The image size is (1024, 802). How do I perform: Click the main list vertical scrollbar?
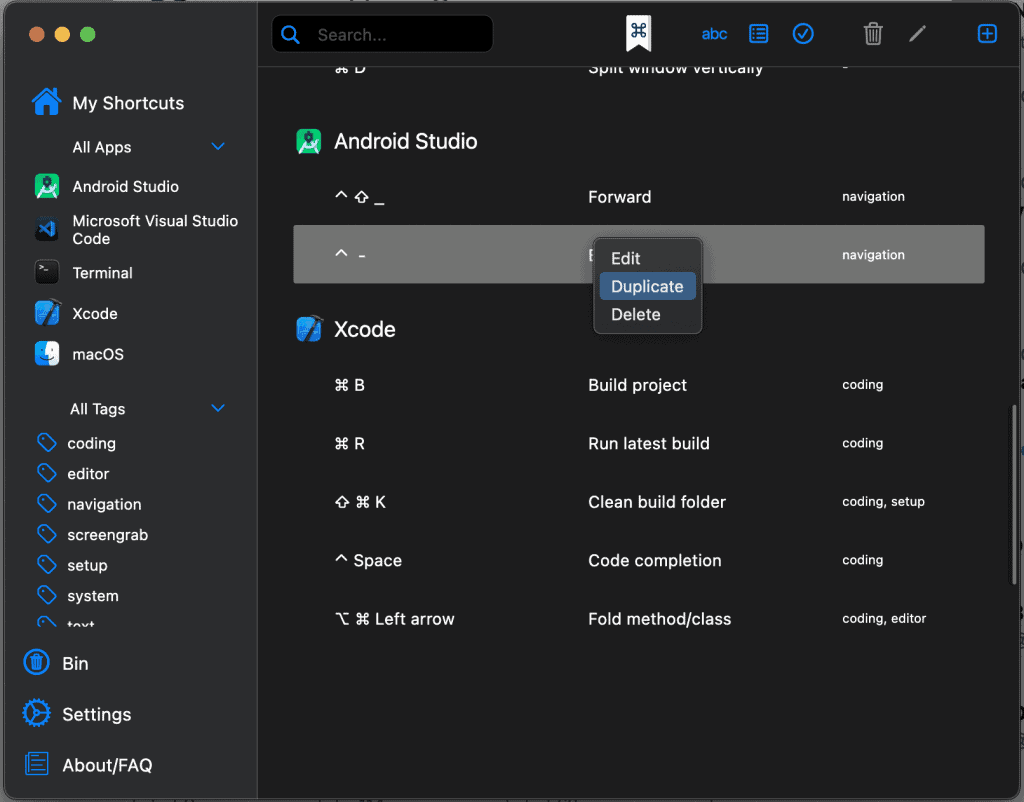pyautogui.click(x=1014, y=494)
